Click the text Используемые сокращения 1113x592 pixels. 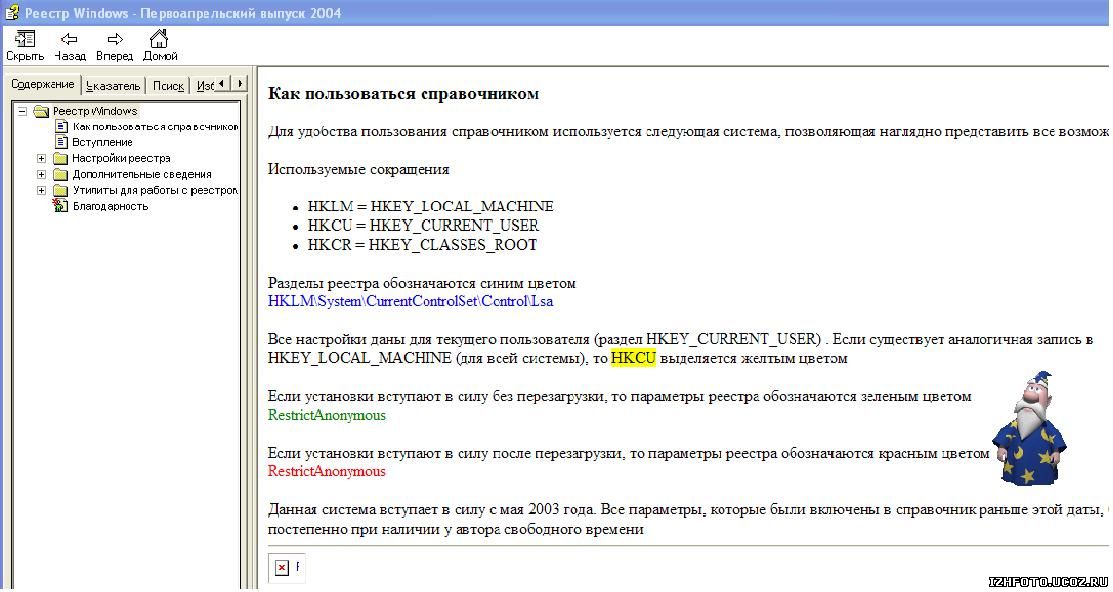pos(358,170)
